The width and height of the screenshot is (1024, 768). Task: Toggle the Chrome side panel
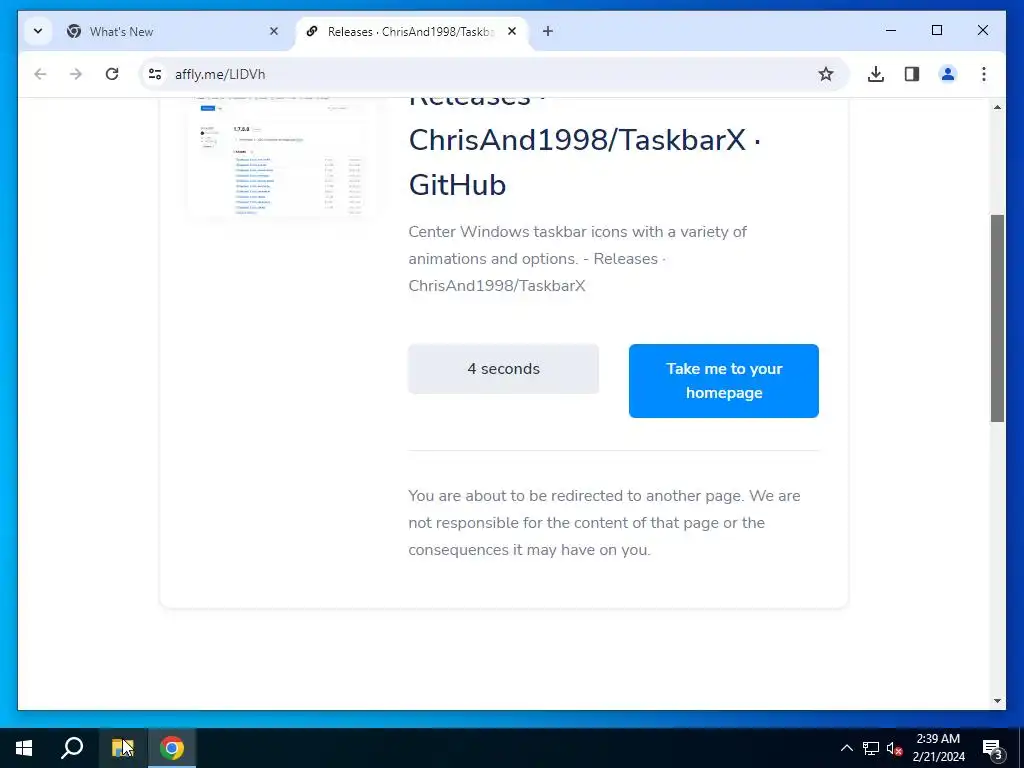[912, 74]
